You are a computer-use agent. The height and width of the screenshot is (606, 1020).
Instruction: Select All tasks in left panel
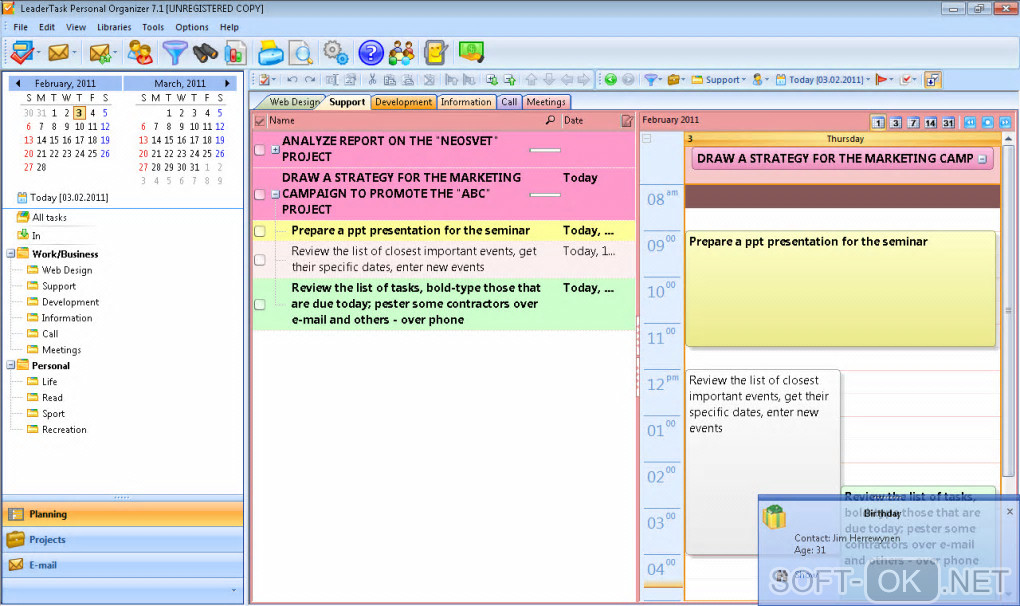[49, 217]
